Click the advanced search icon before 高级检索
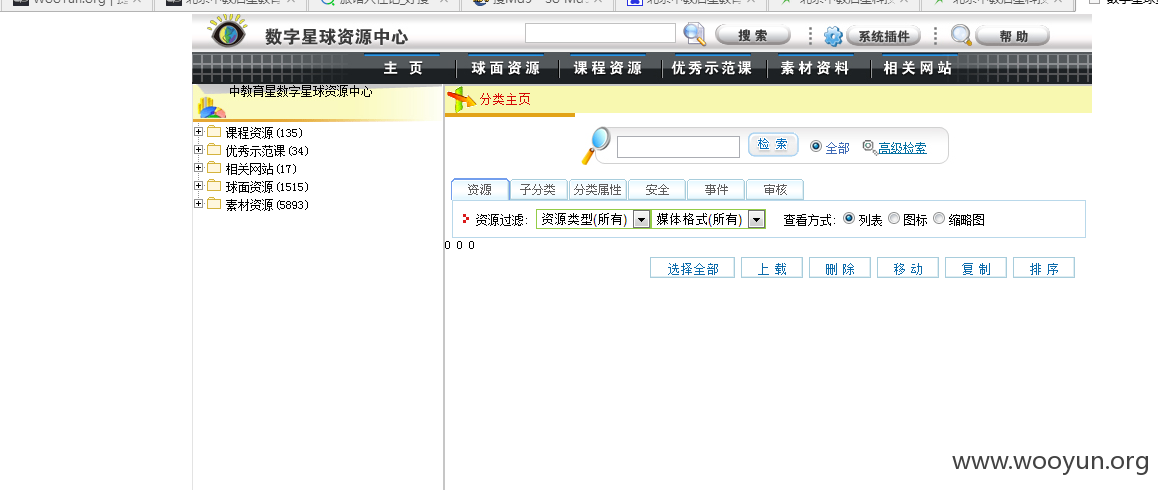The height and width of the screenshot is (490, 1158). pos(868,147)
